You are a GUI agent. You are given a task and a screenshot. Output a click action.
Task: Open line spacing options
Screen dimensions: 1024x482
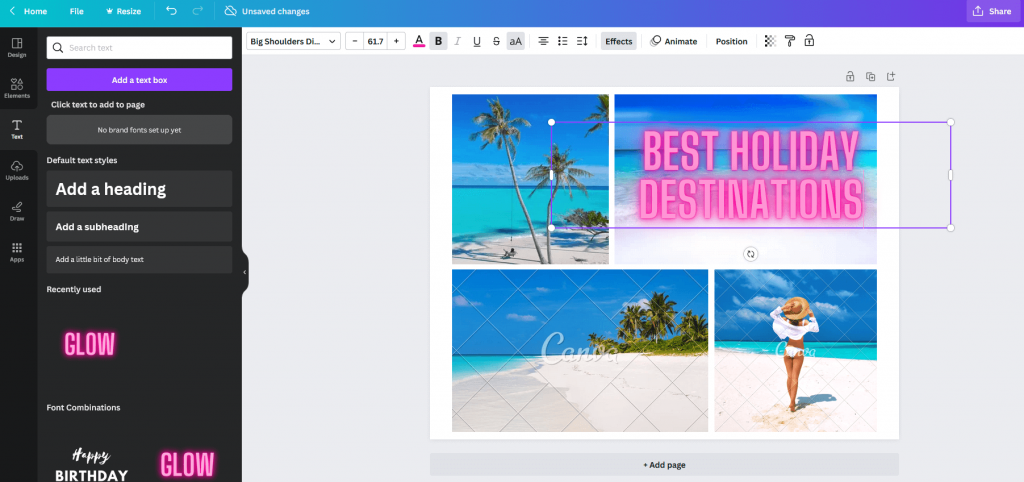[x=582, y=41]
